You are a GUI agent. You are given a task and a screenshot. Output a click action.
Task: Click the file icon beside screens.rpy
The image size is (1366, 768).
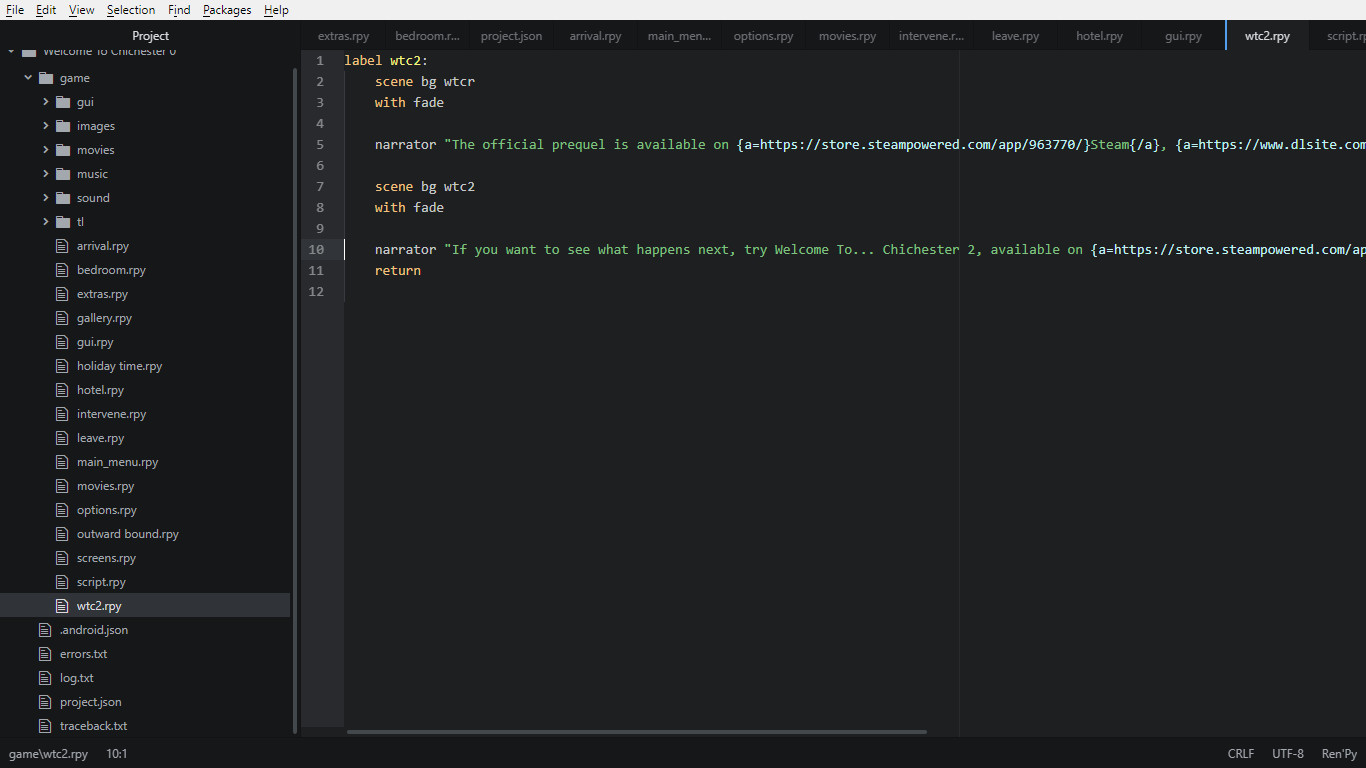tap(62, 557)
